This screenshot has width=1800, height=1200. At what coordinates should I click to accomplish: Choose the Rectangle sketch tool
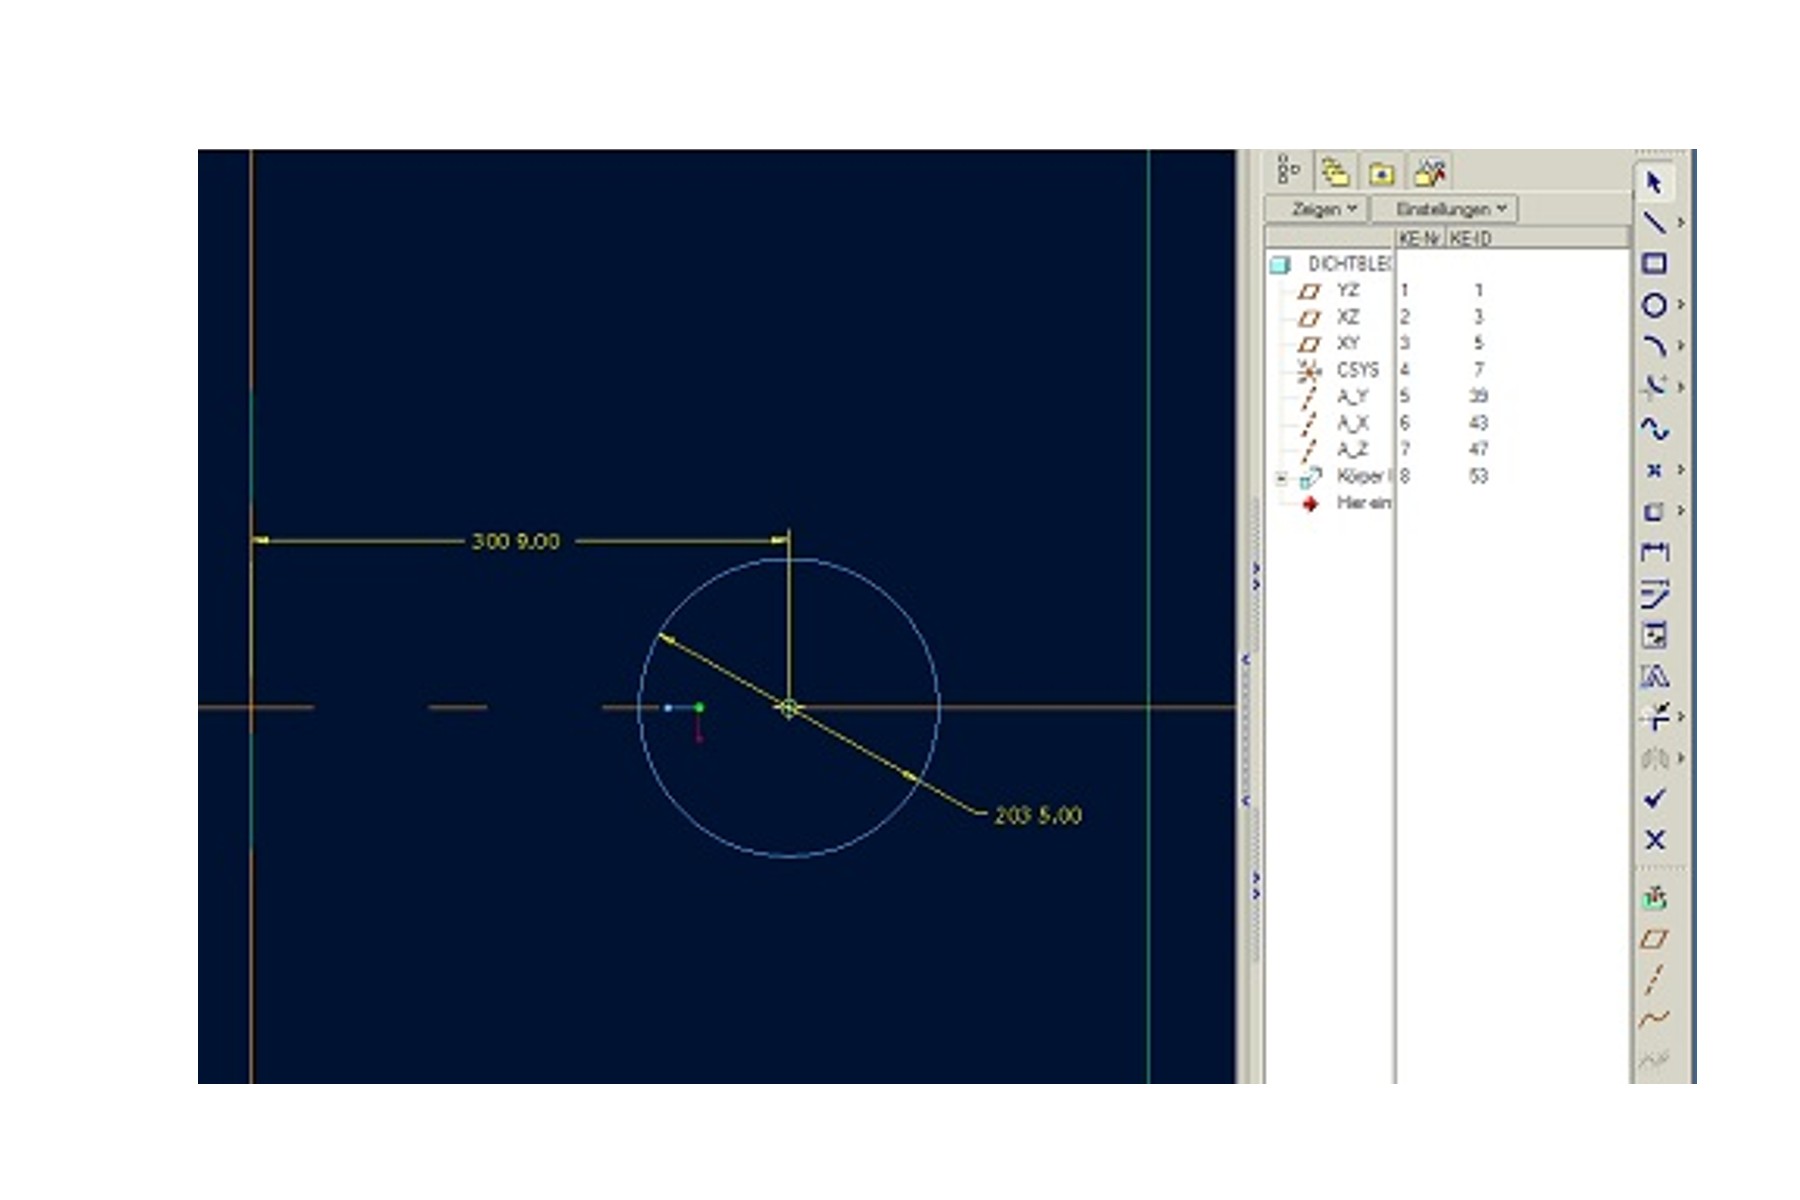[1654, 264]
